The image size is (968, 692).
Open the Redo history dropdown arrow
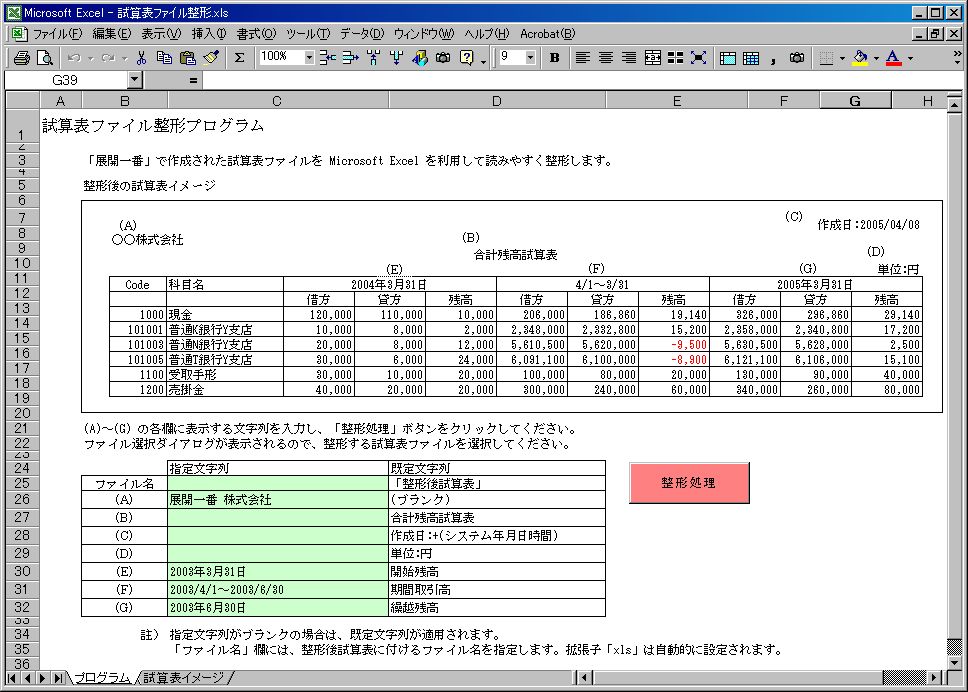[x=124, y=59]
